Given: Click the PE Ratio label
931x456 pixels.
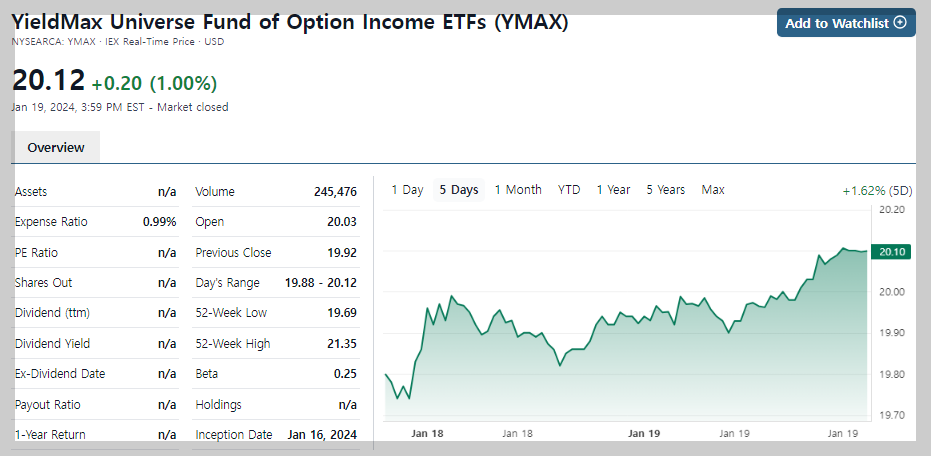Looking at the screenshot, I should pyautogui.click(x=36, y=253).
